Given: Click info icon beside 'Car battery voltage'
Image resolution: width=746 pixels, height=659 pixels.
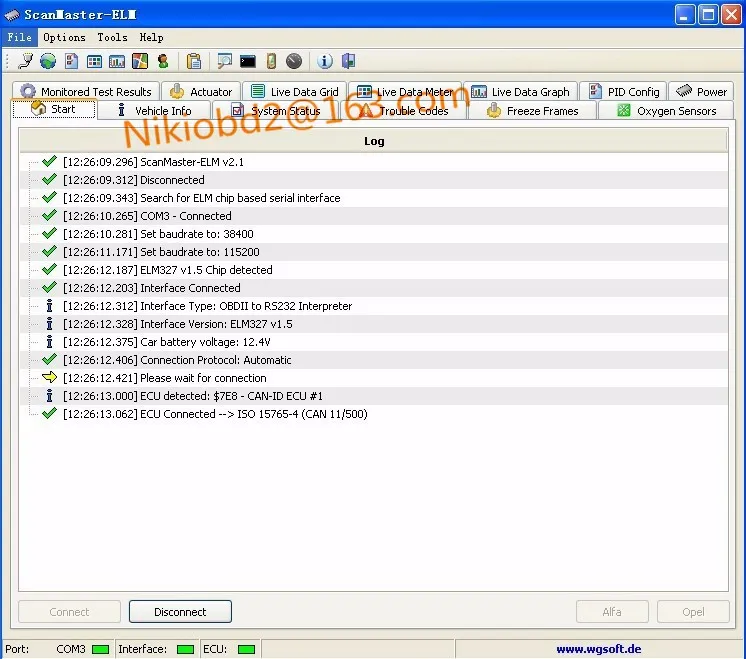Looking at the screenshot, I should coord(49,342).
